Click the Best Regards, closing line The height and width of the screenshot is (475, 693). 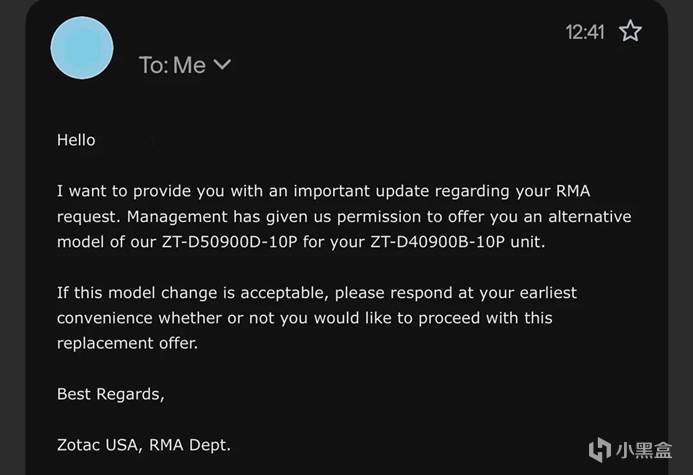110,394
